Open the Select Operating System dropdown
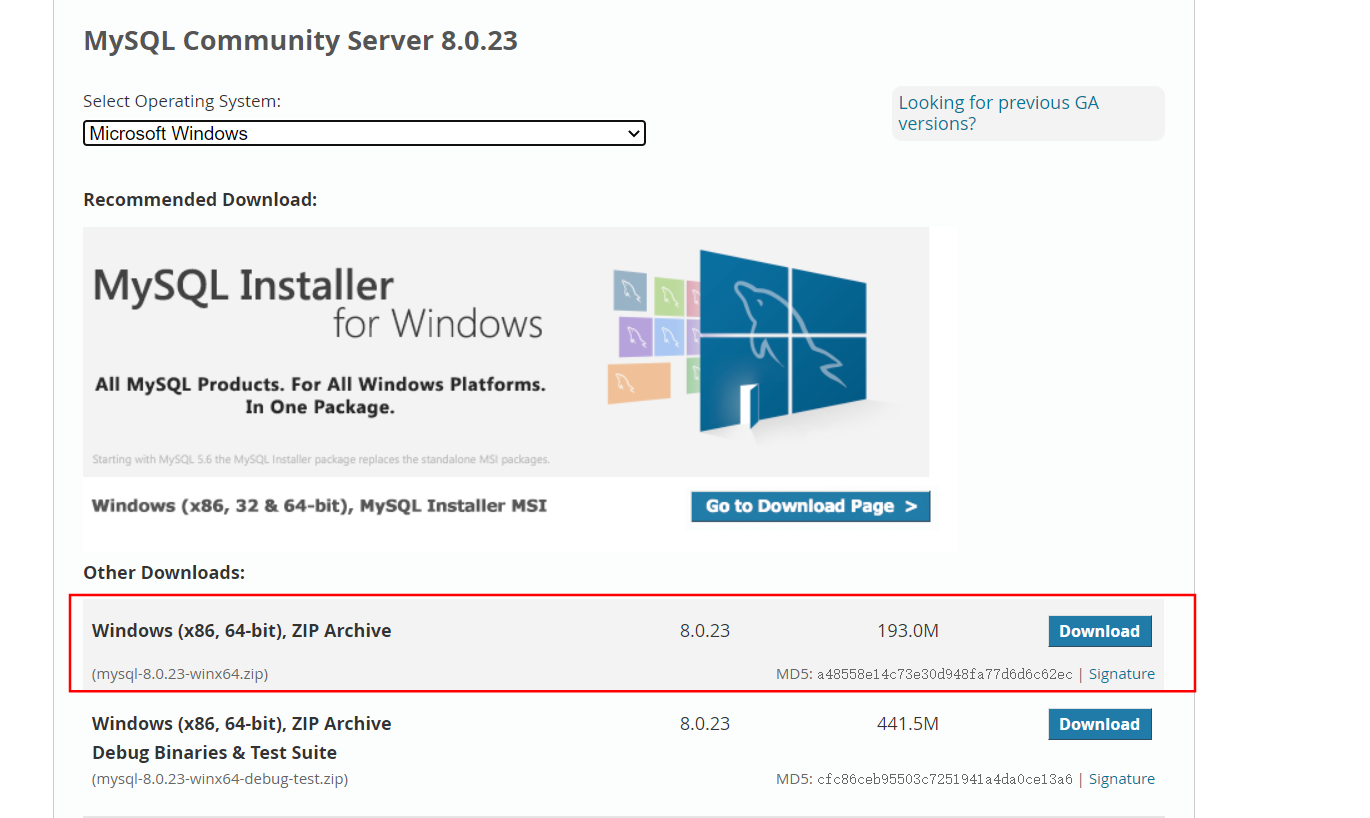 coord(364,133)
